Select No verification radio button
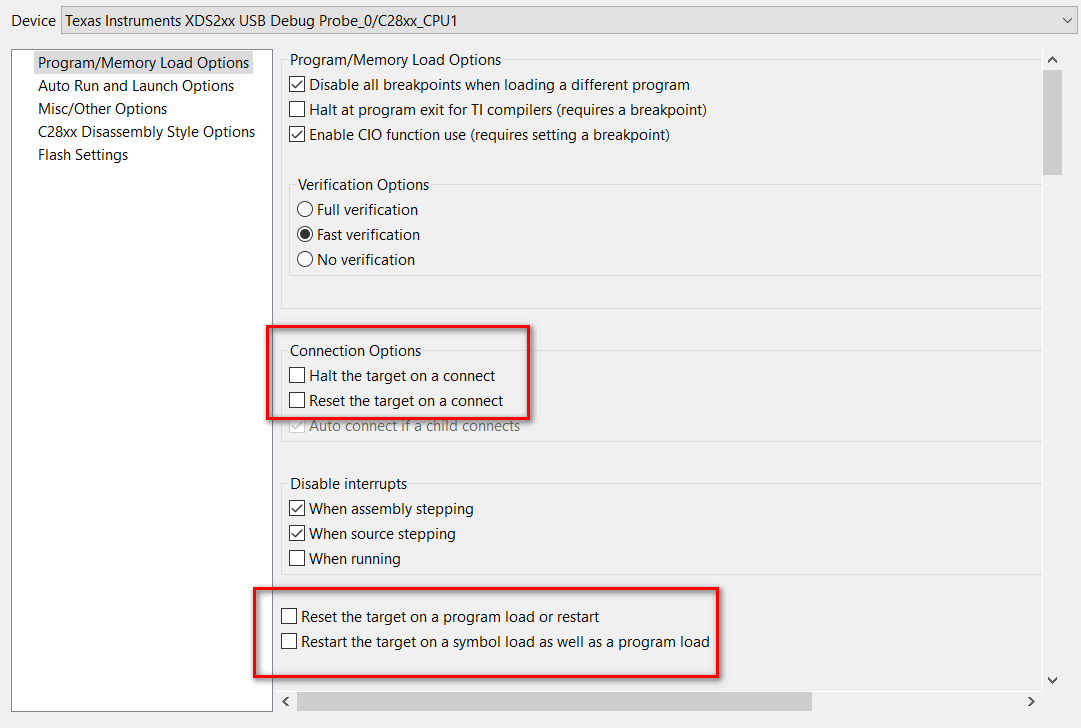Image resolution: width=1081 pixels, height=728 pixels. coord(305,260)
